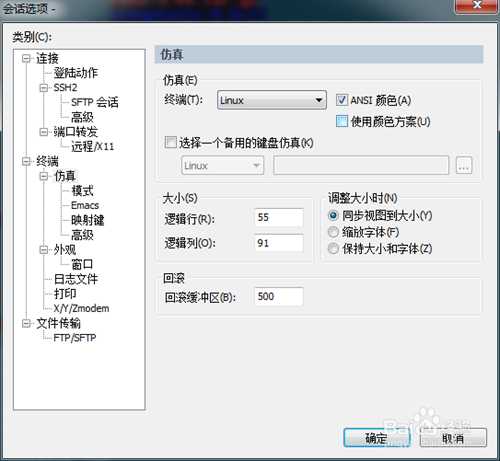Screen dimensions: 500x461
Task: Close the 会话选项 dialog window
Action: pos(477,5)
